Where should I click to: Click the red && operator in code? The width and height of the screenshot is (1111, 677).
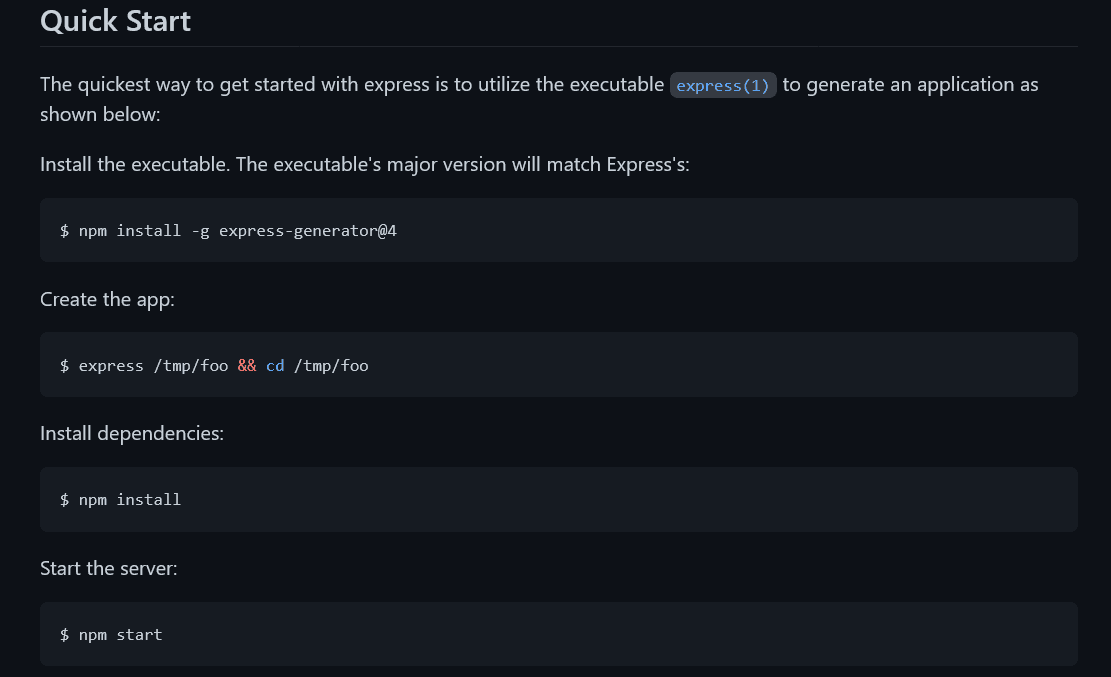(247, 366)
